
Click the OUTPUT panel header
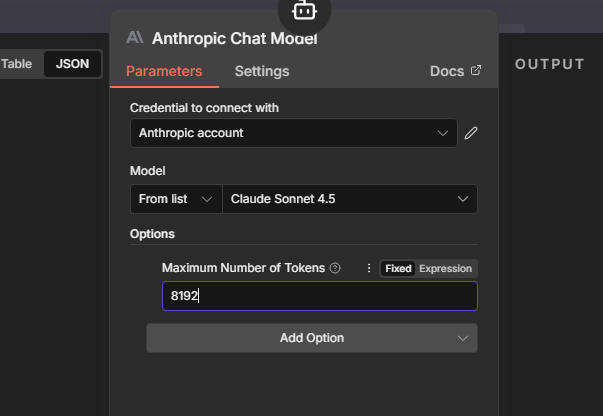pos(549,64)
